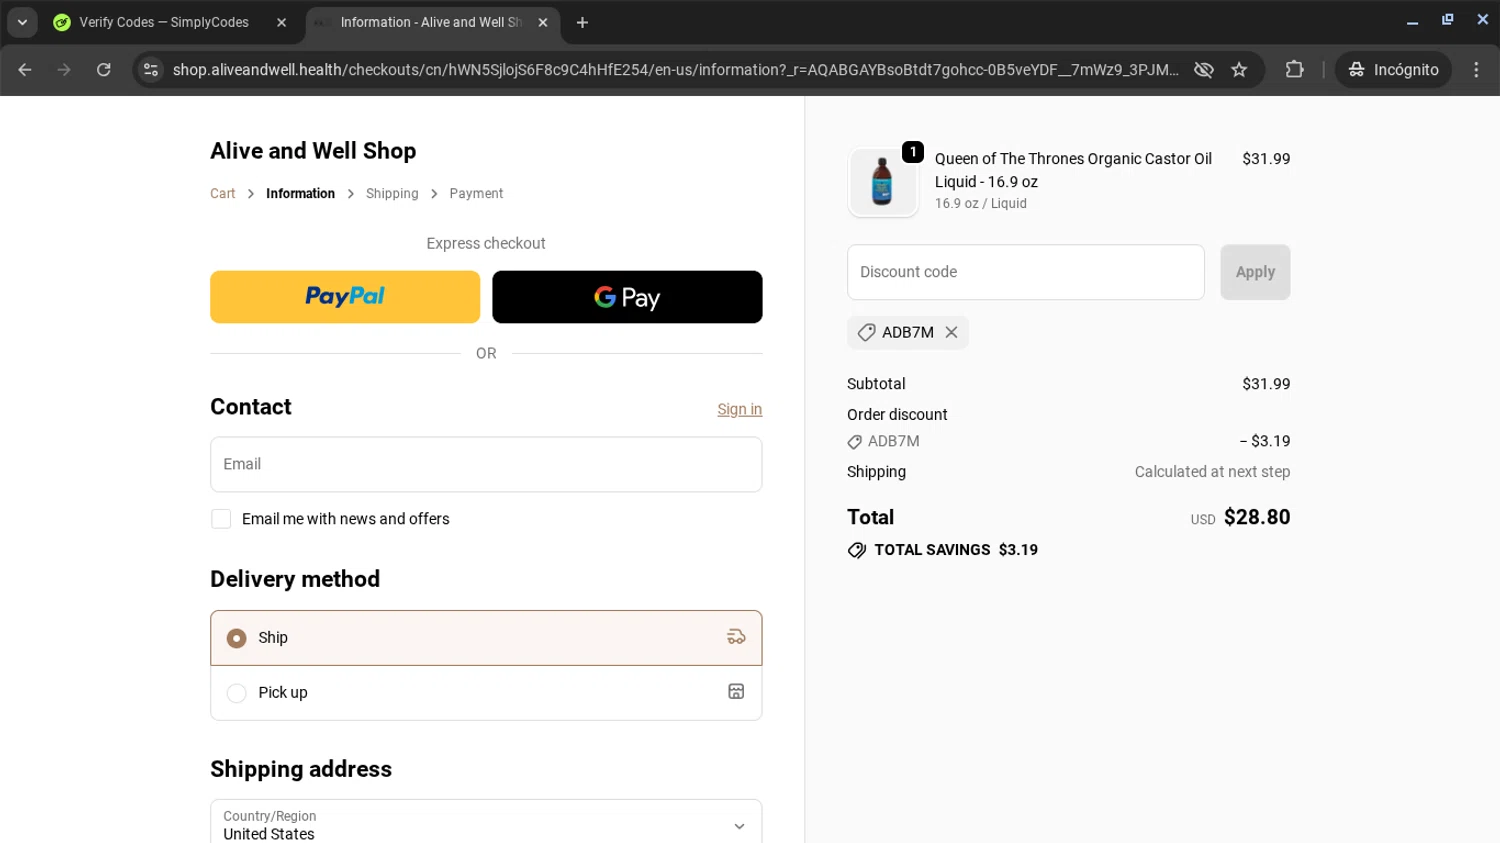Open Chrome three-dot menu
Viewport: 1500px width, 843px height.
[1476, 69]
